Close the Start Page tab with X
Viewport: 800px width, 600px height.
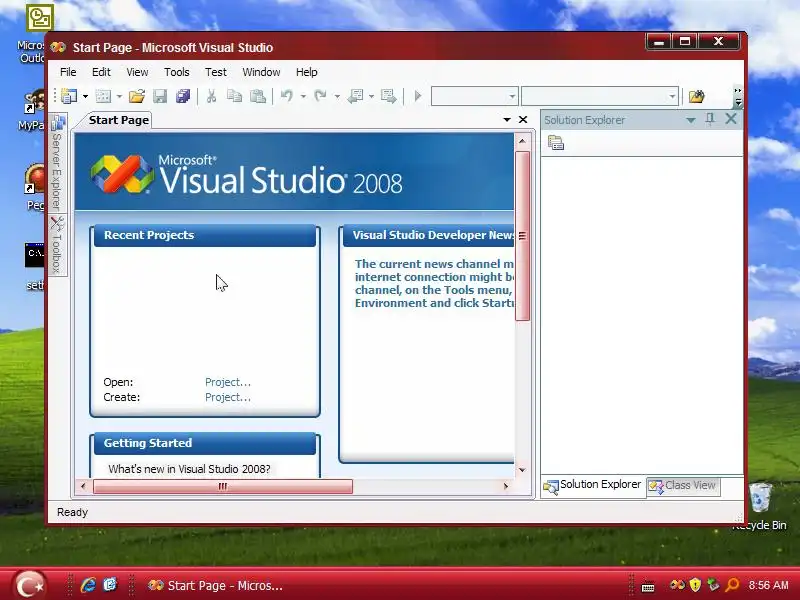coord(523,119)
